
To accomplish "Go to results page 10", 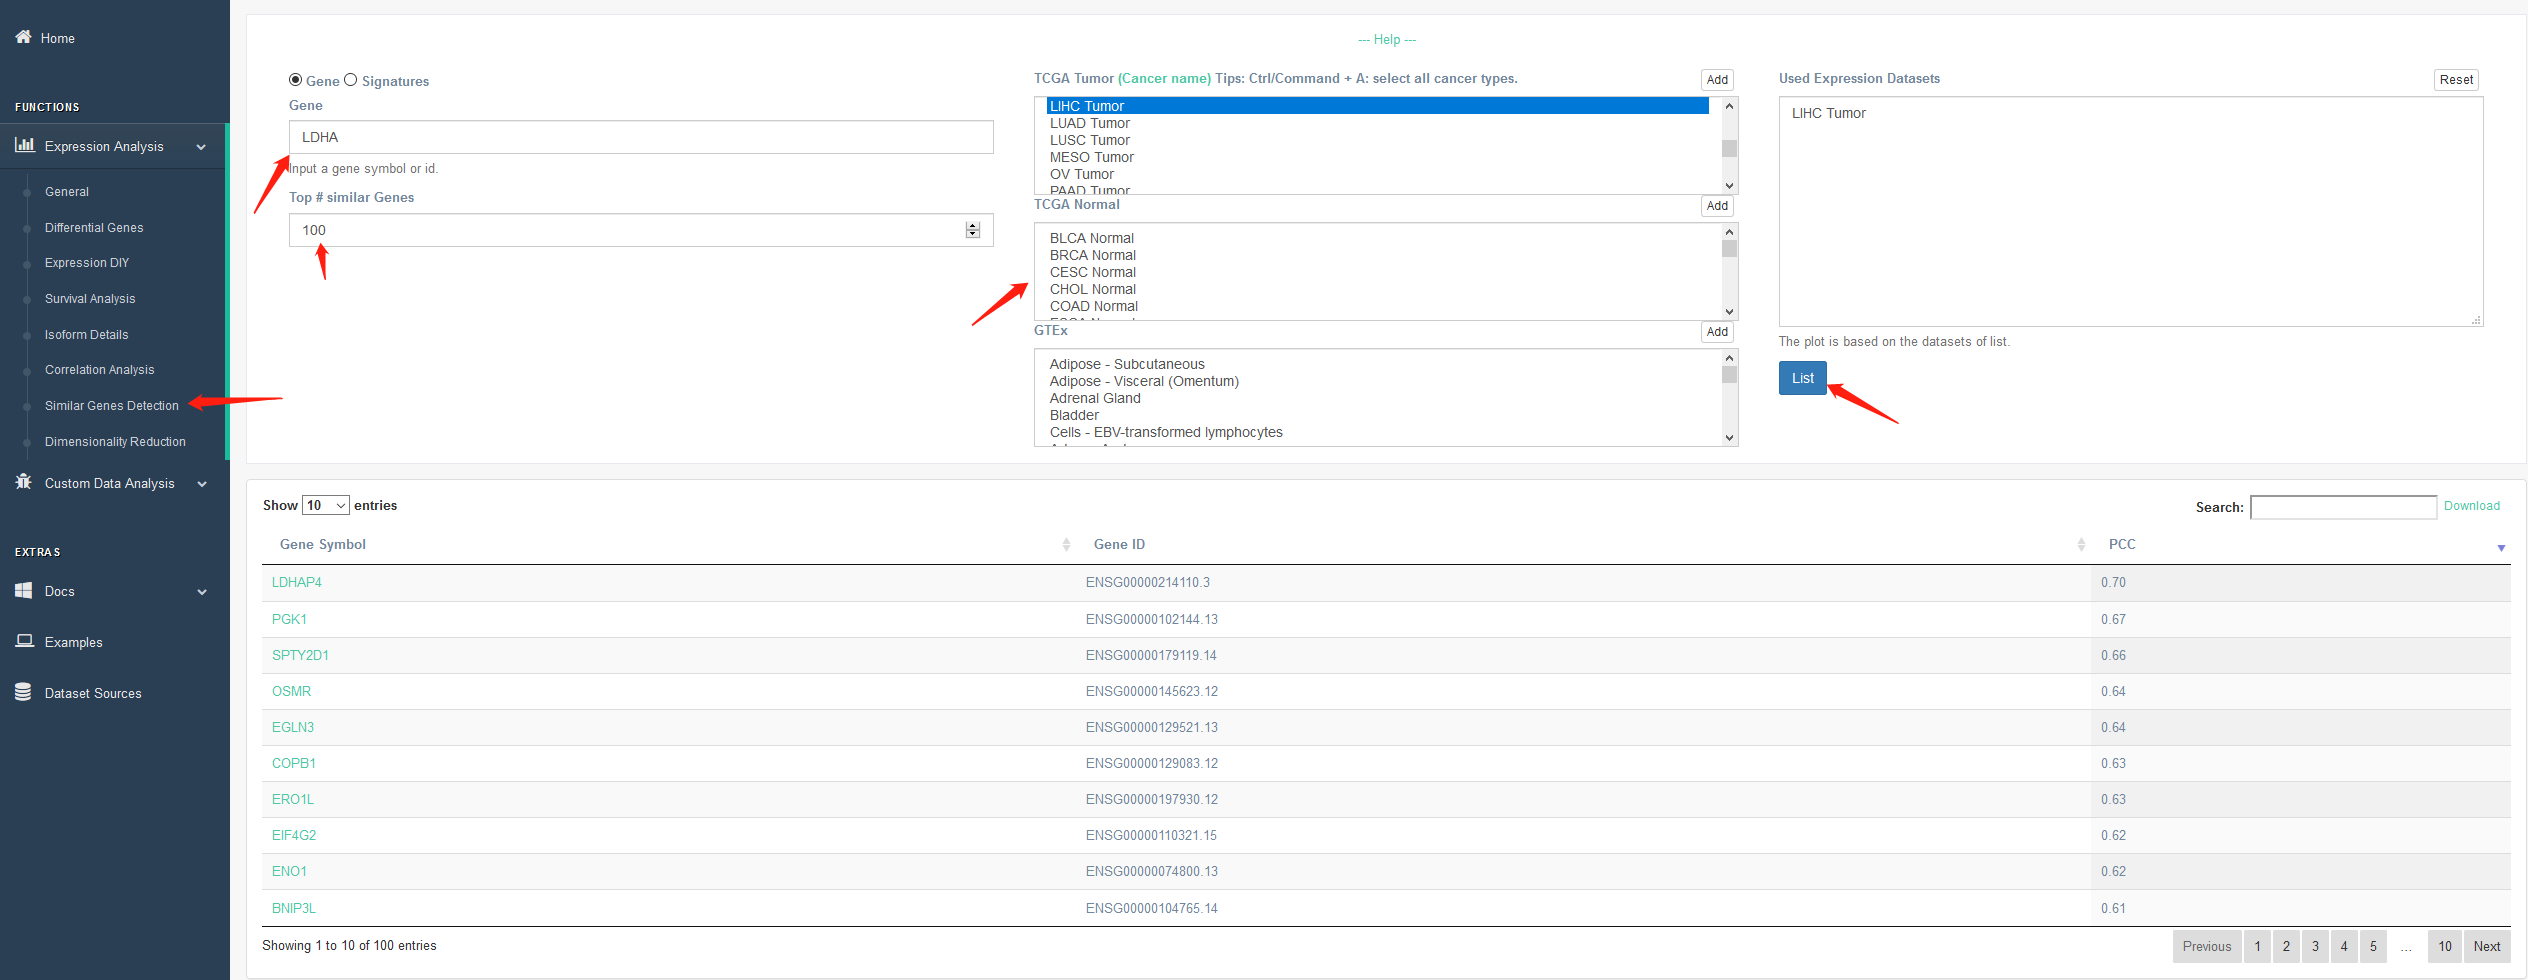I will click(x=2444, y=946).
